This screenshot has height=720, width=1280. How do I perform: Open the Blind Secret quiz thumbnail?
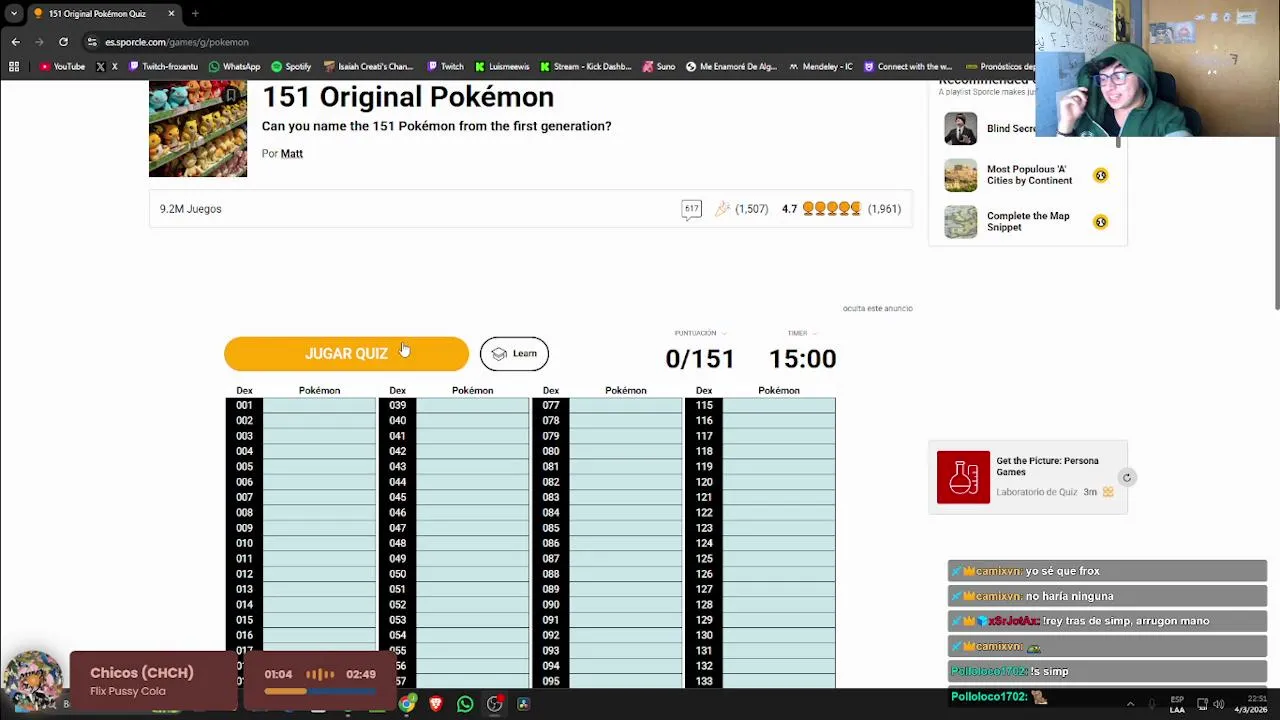coord(960,128)
